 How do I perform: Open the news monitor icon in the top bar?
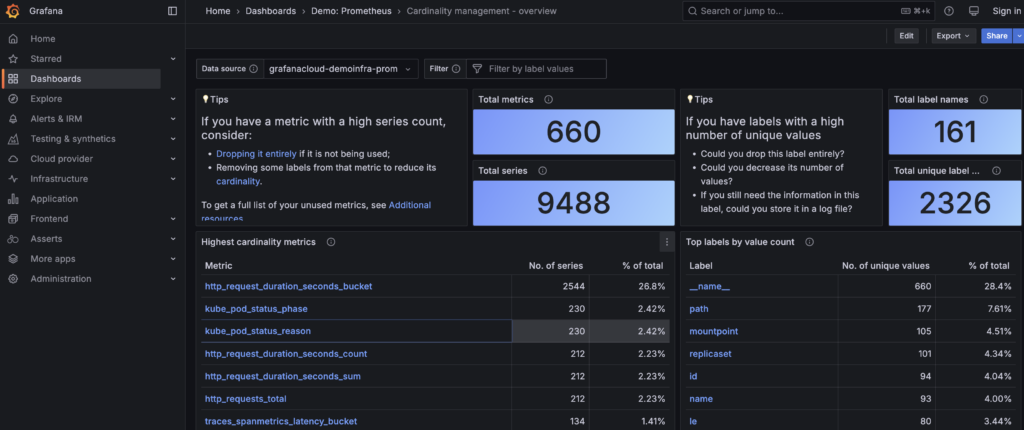(x=972, y=11)
